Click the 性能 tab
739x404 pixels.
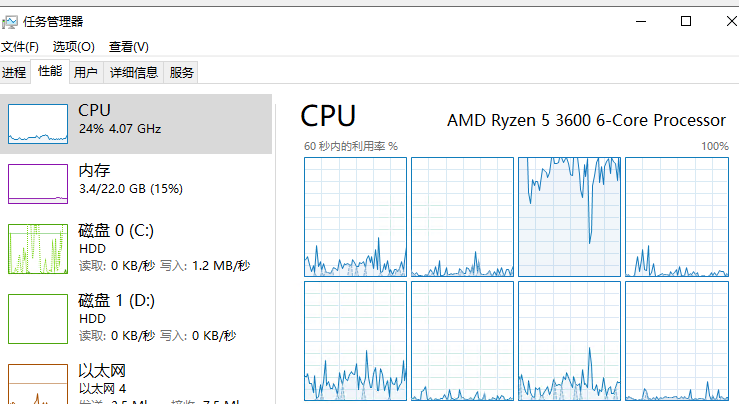tap(50, 72)
